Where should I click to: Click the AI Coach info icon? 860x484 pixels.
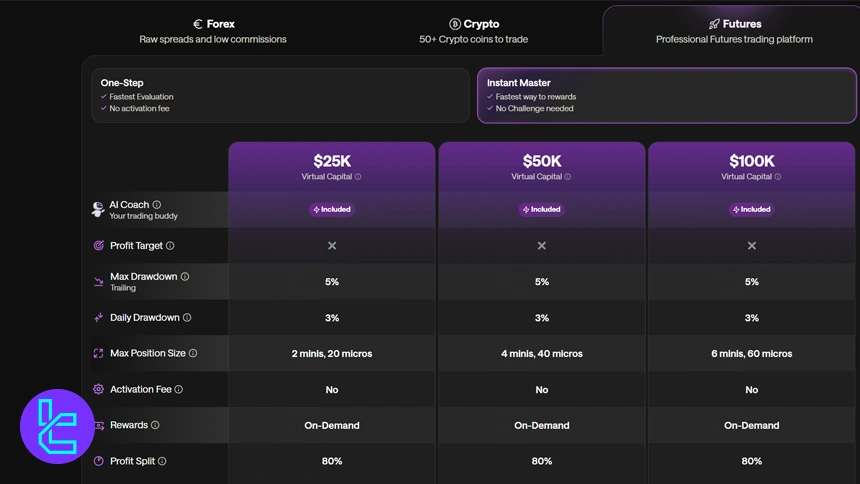tap(157, 205)
